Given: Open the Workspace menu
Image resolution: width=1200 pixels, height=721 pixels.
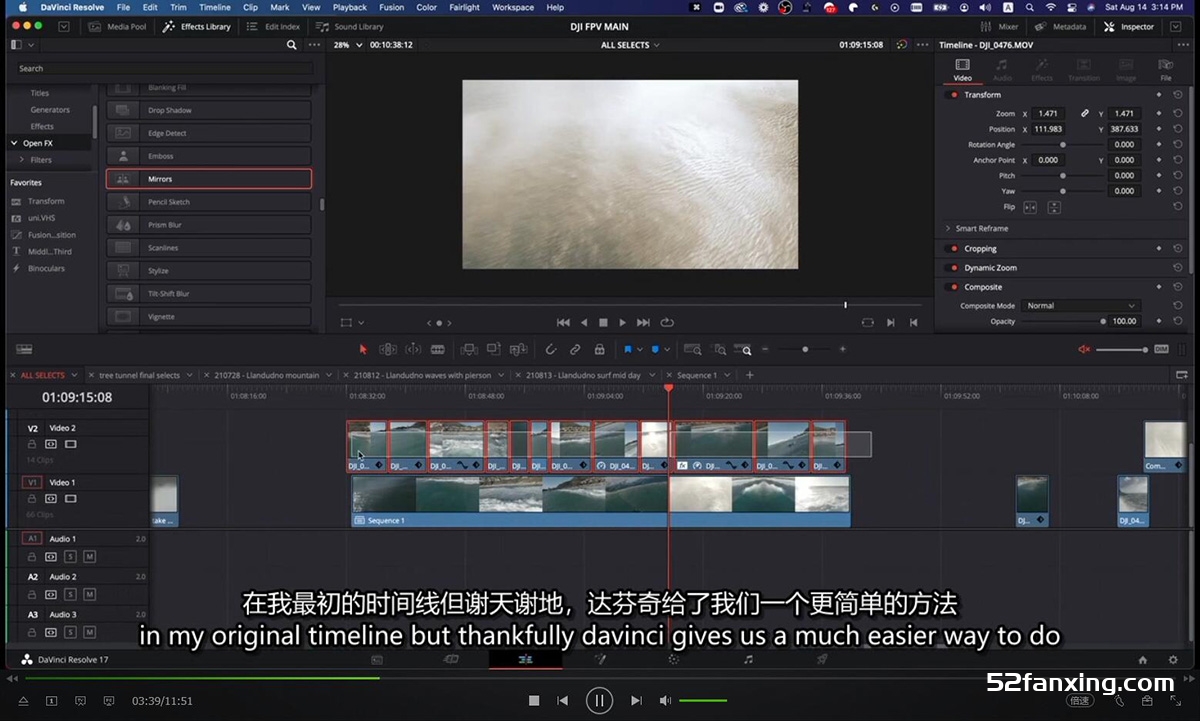Looking at the screenshot, I should click(513, 7).
